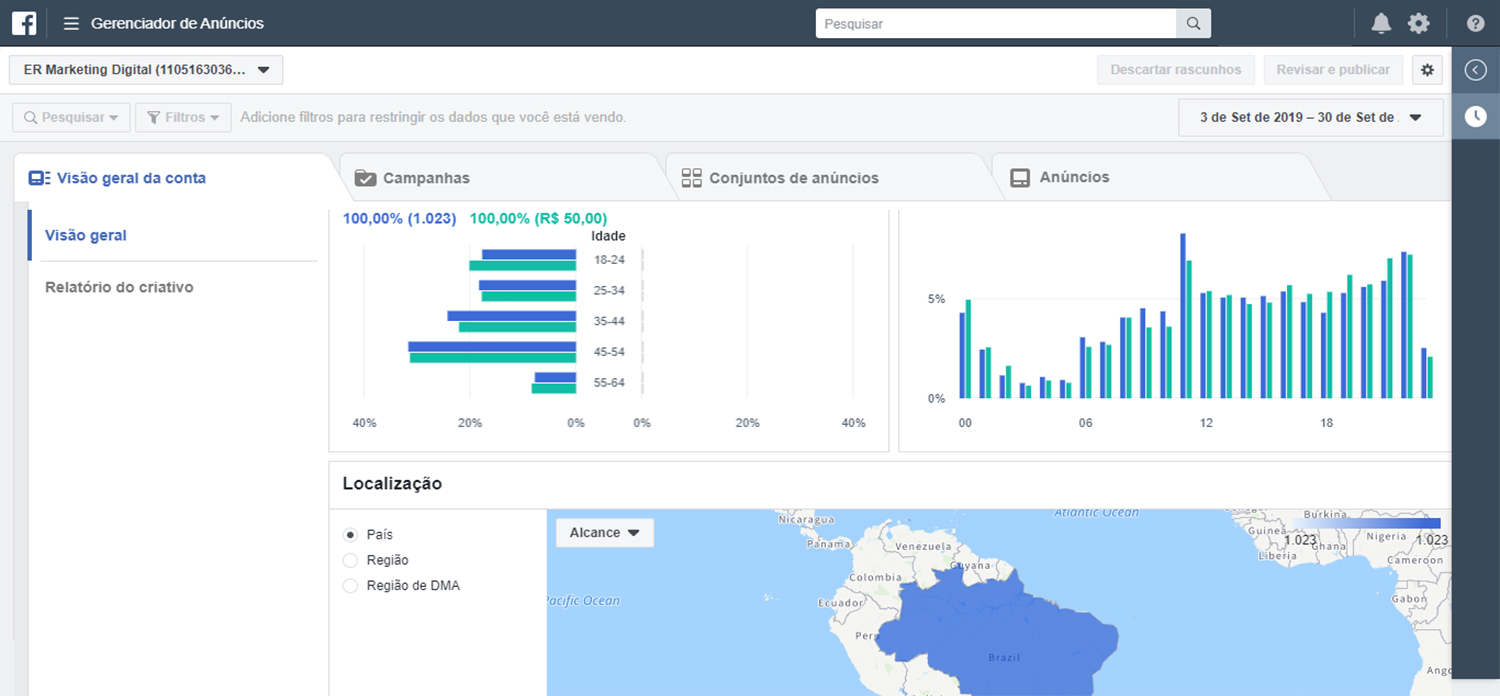Select the País radio button
Viewport: 1500px width, 696px height.
pos(350,535)
